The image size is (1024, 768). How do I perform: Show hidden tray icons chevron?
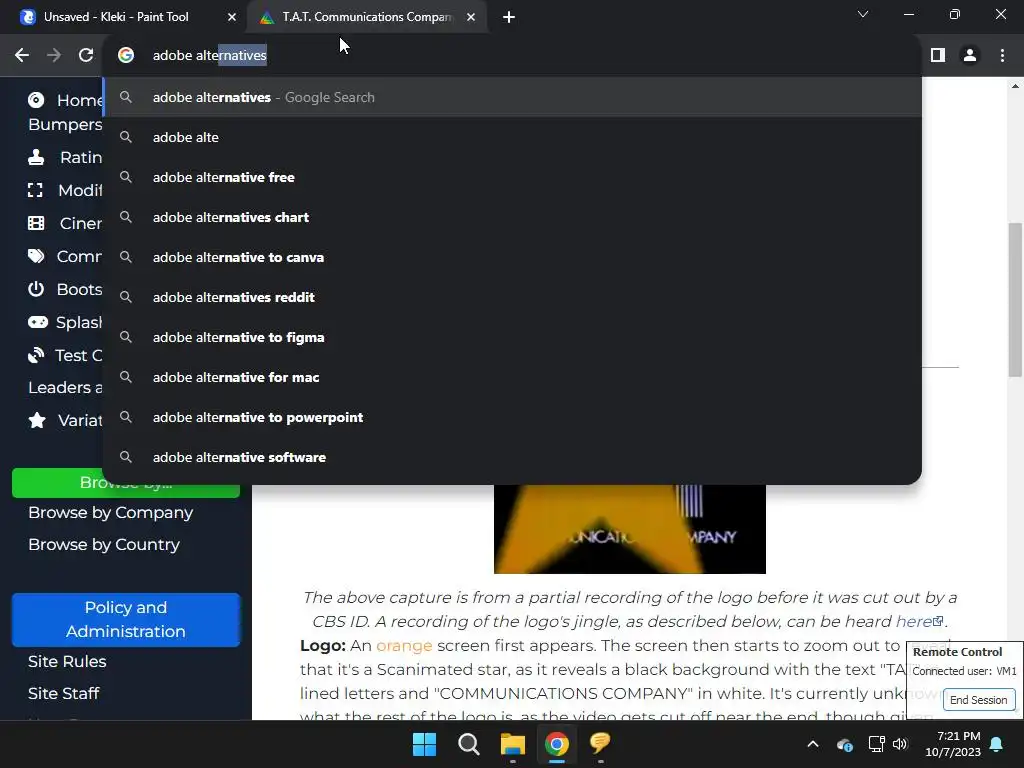coord(812,744)
